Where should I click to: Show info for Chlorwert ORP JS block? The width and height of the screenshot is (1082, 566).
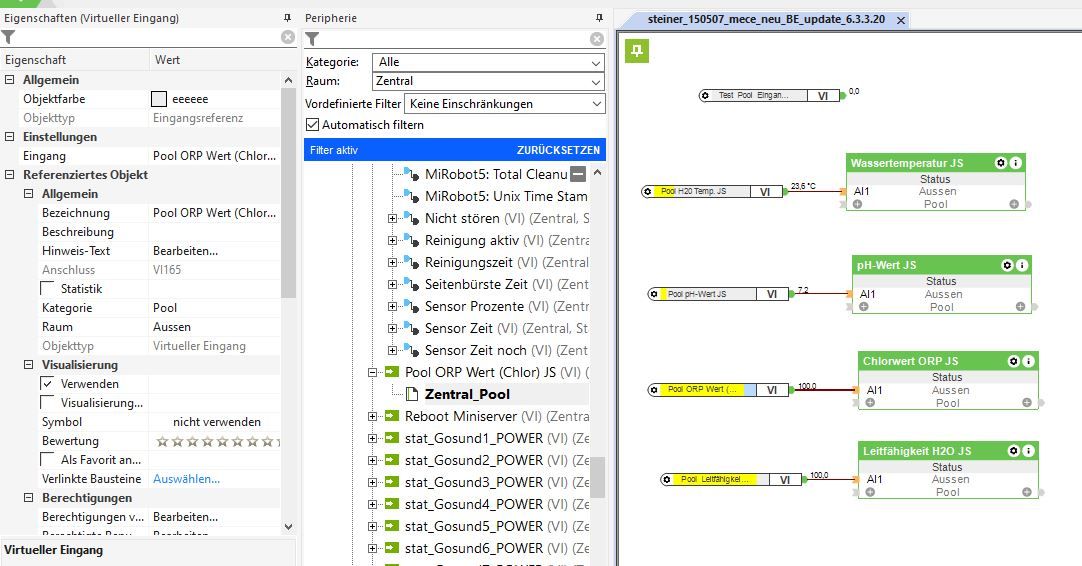point(1028,361)
